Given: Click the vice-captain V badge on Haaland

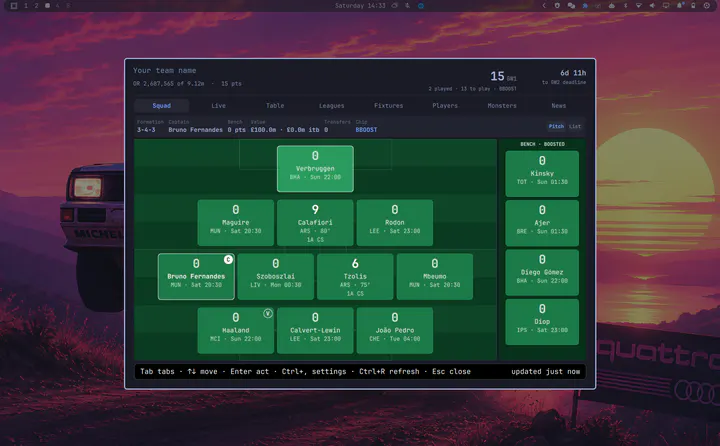Looking at the screenshot, I should click(268, 313).
